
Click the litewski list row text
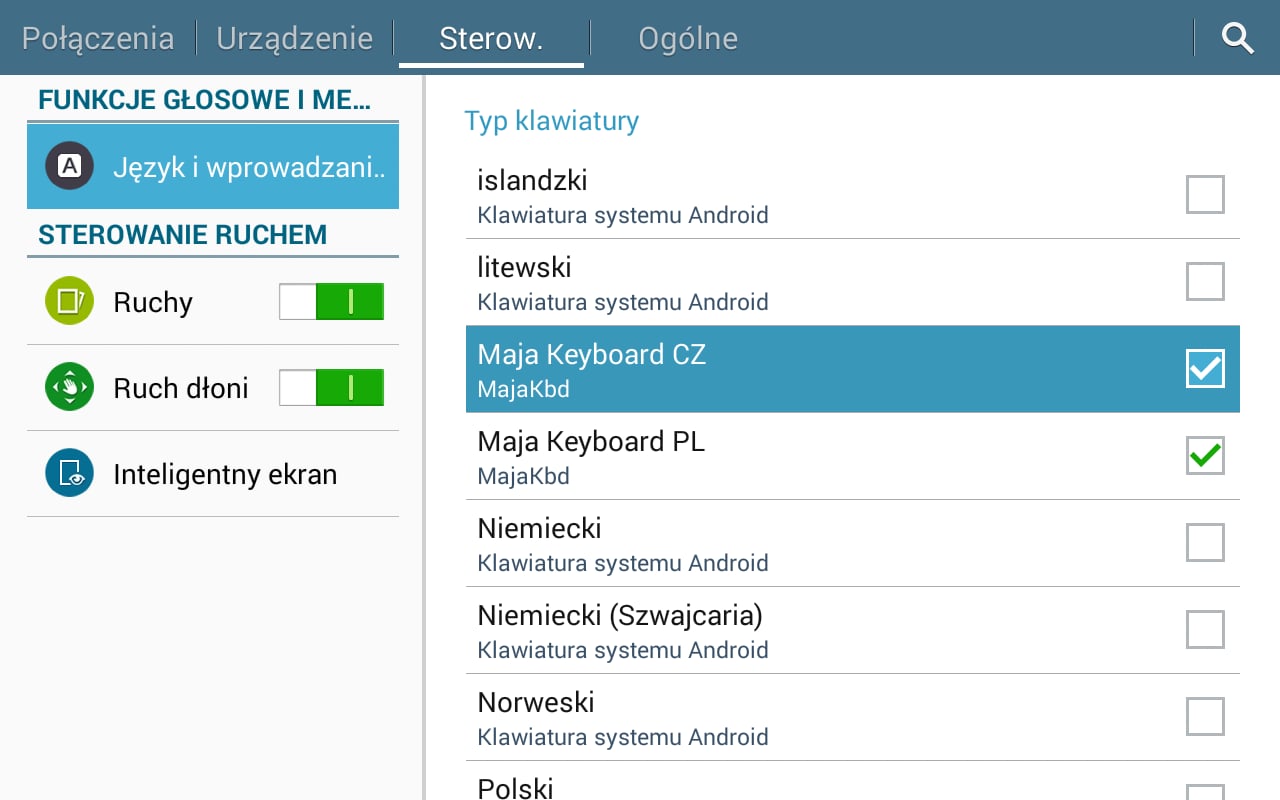click(524, 268)
